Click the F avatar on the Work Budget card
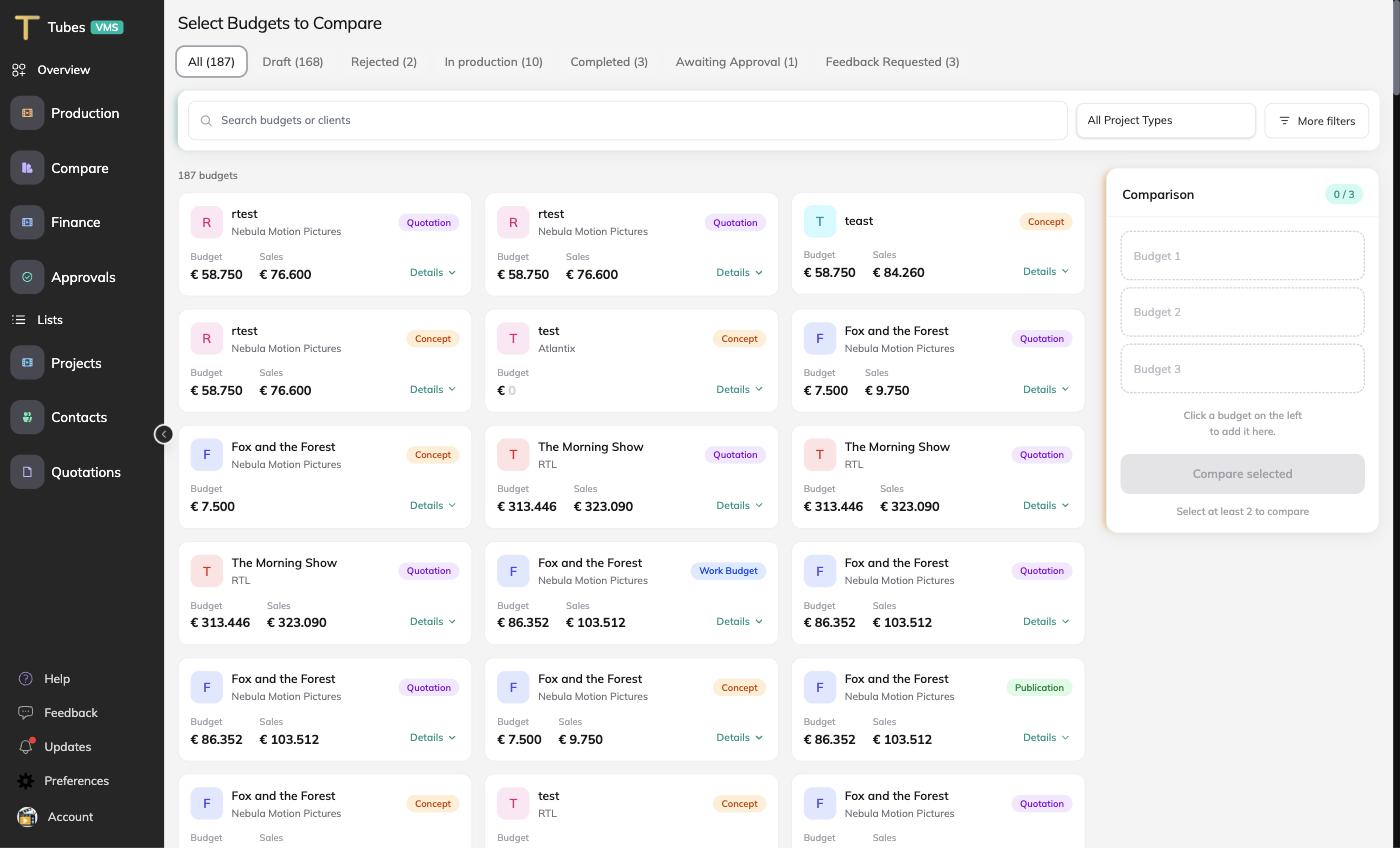Screen dimensions: 1400x848 tap(513, 571)
